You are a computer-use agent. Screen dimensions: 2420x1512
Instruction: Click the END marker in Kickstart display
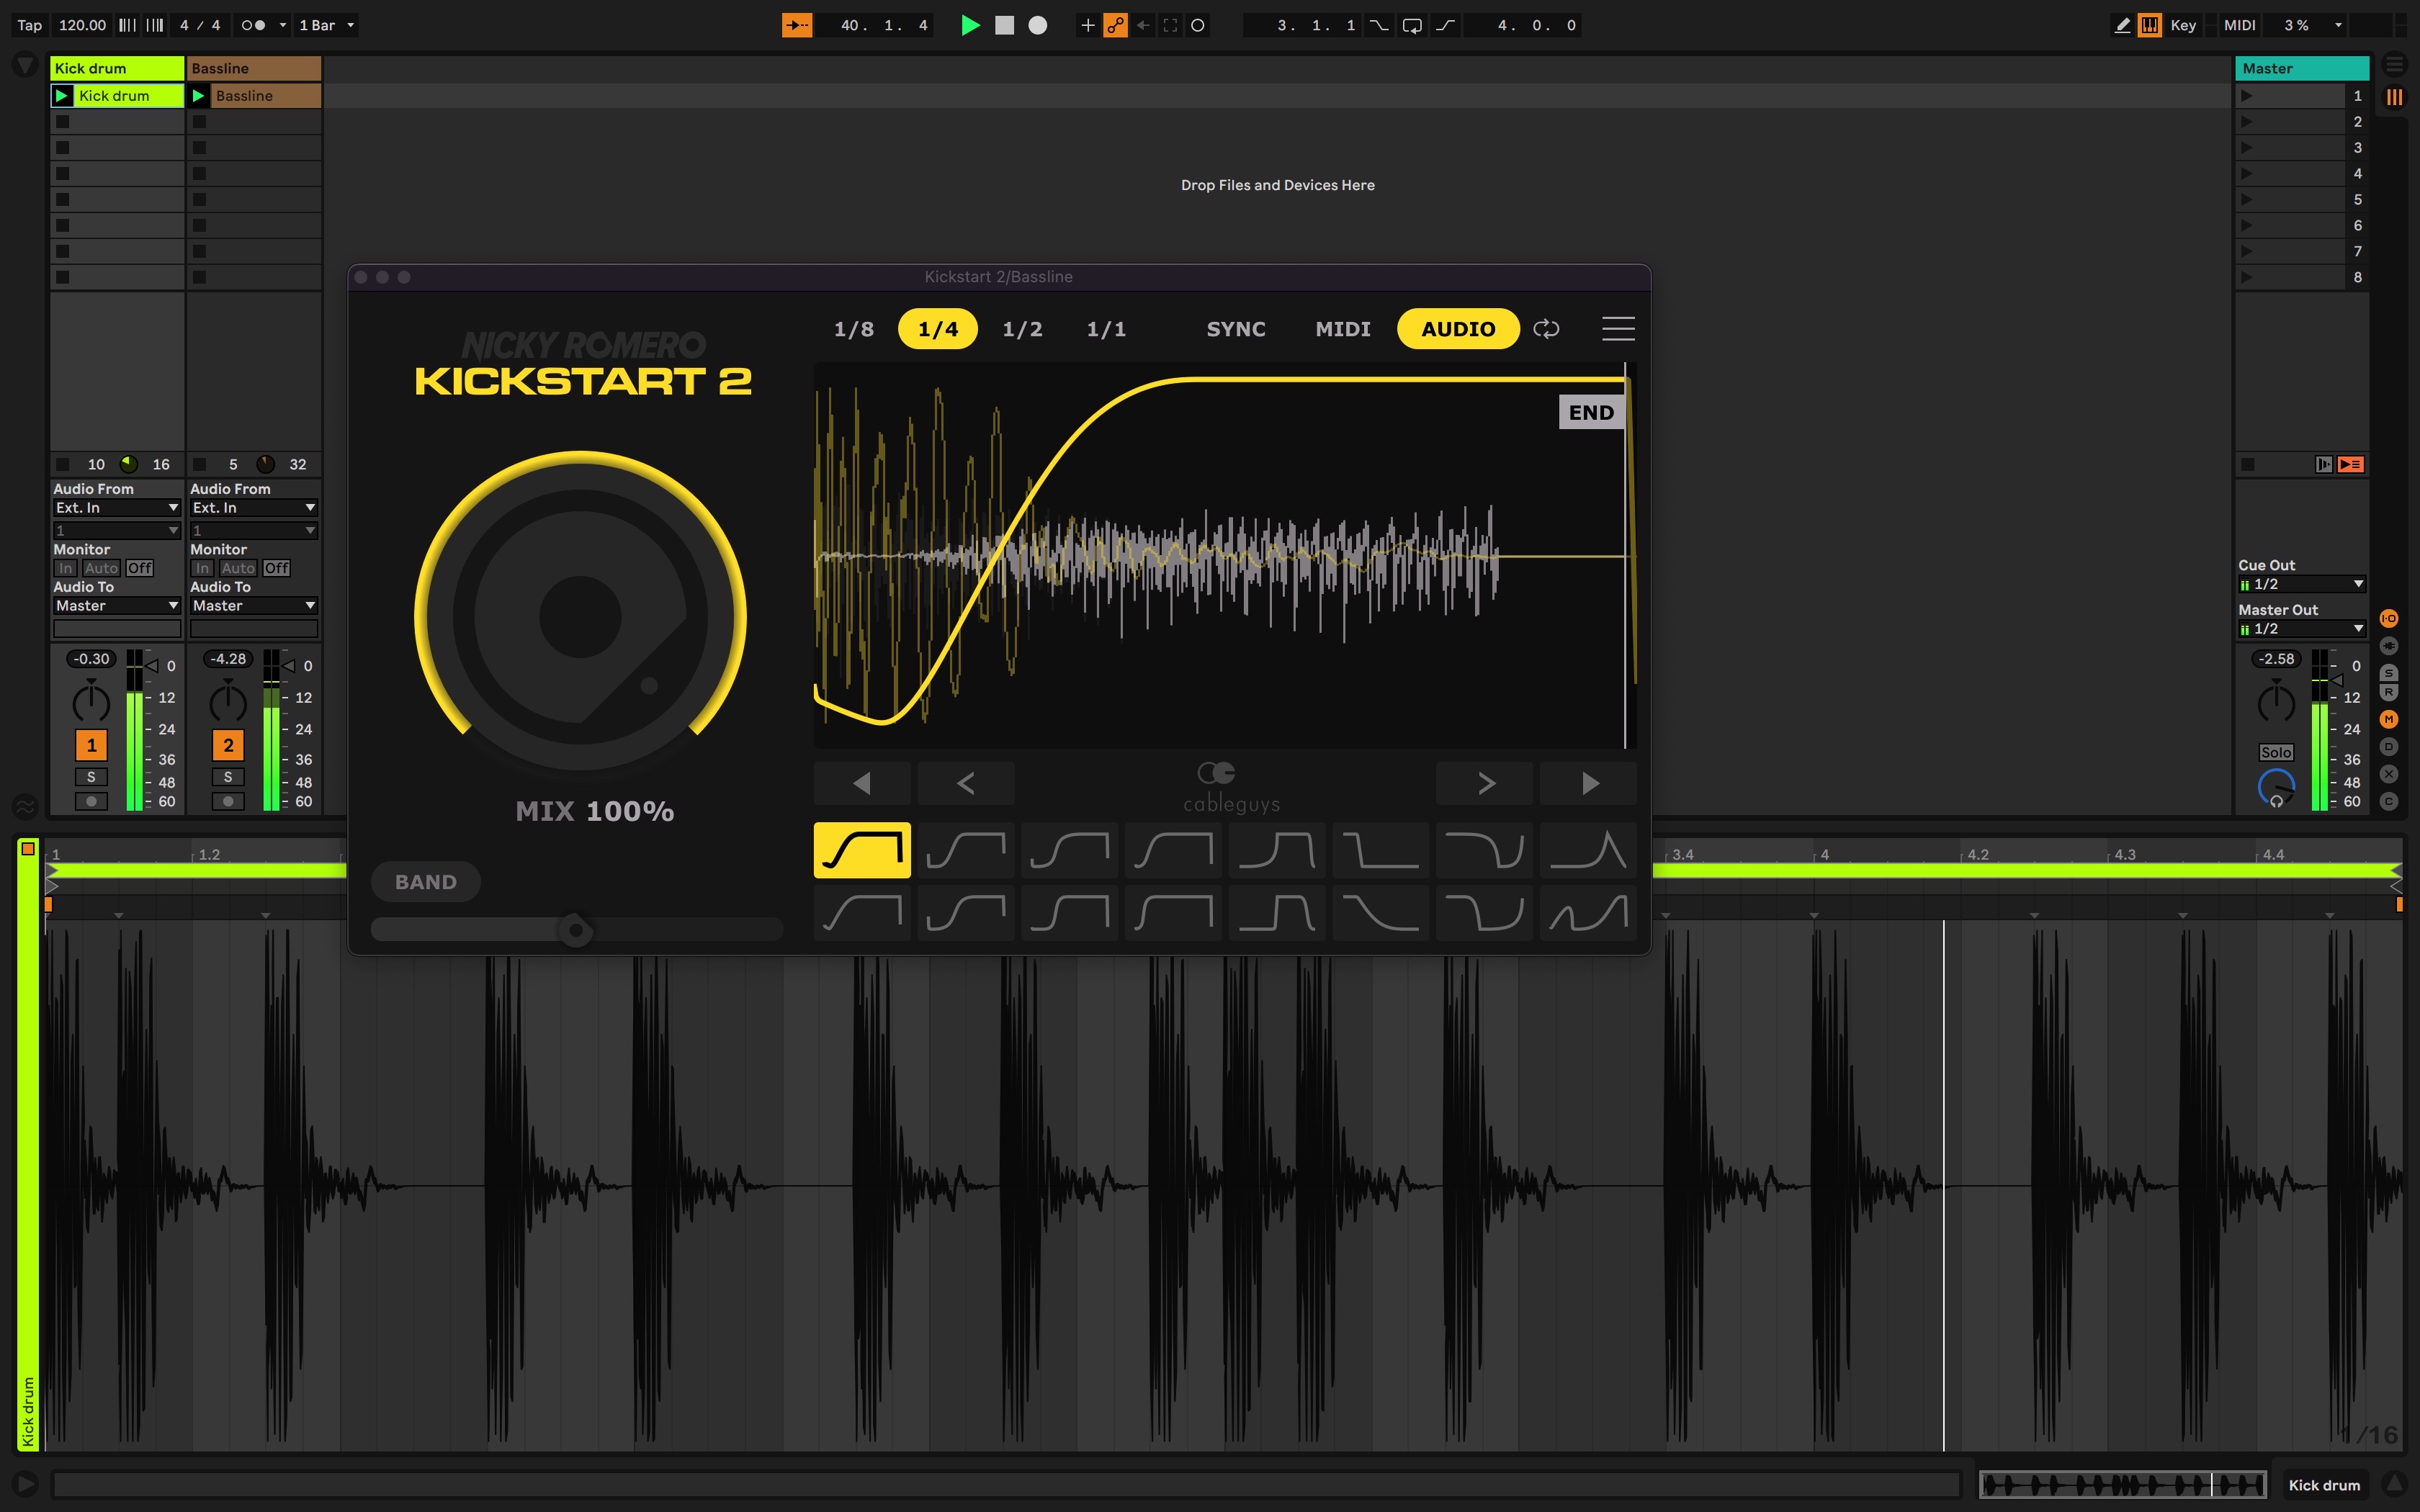(x=1591, y=412)
